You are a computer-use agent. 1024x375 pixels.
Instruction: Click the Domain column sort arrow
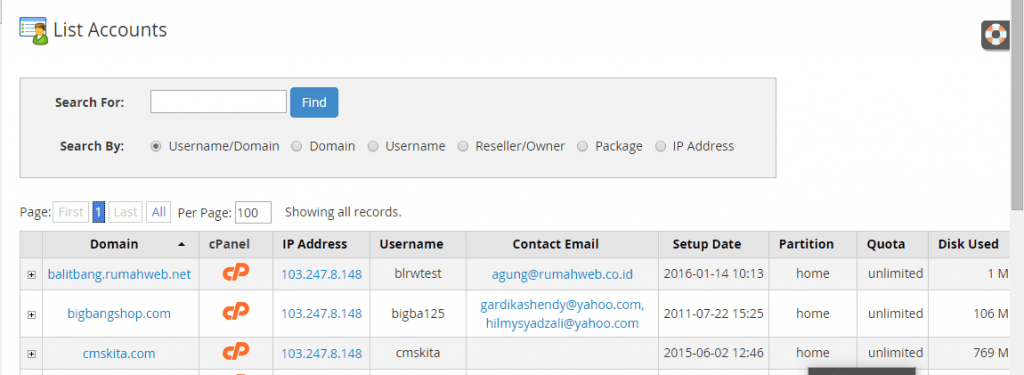(x=182, y=244)
